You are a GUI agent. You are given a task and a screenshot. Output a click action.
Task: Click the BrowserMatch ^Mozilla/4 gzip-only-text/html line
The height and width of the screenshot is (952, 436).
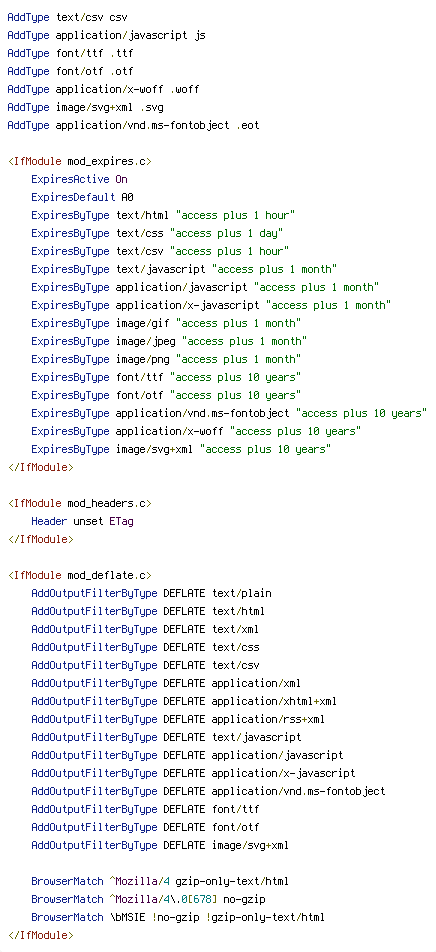tap(160, 881)
